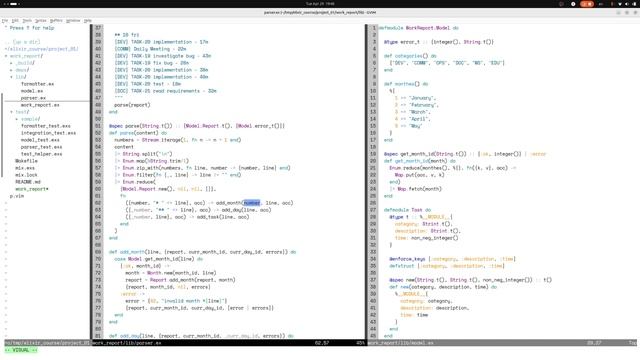Viewport: 640px width, 360px height.
Task: Open formatter.ex in the file tree
Action: tap(37, 84)
